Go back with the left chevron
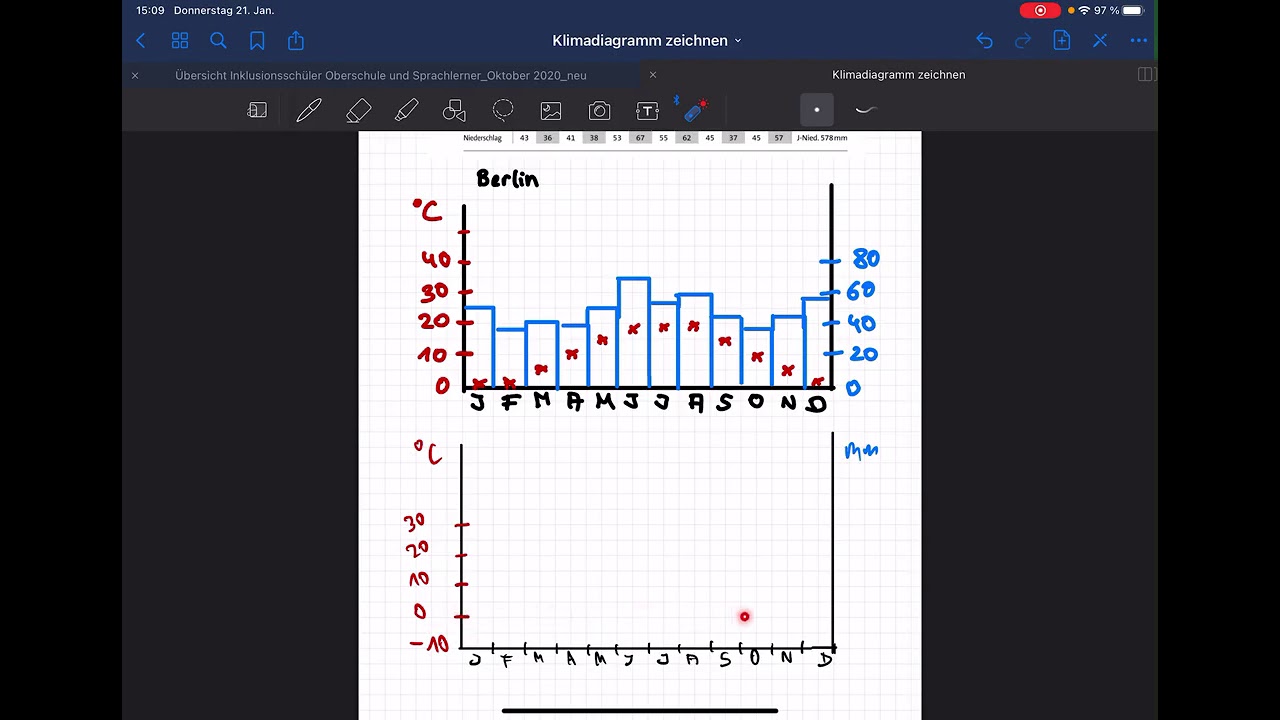The height and width of the screenshot is (720, 1280). coord(141,41)
